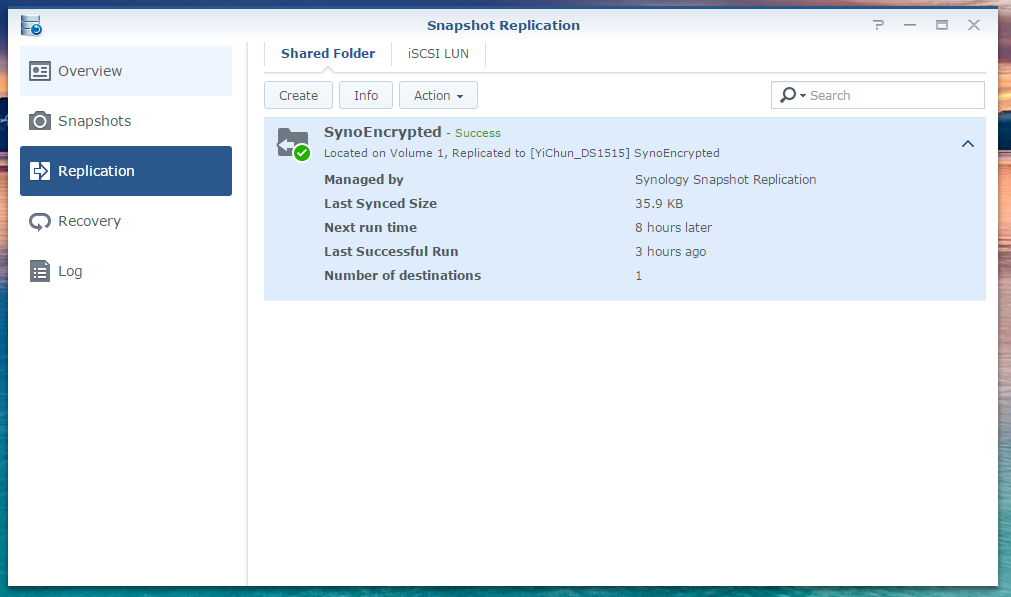Viewport: 1011px width, 597px height.
Task: Collapse the SynoEncrypted details chevron
Action: coord(968,144)
